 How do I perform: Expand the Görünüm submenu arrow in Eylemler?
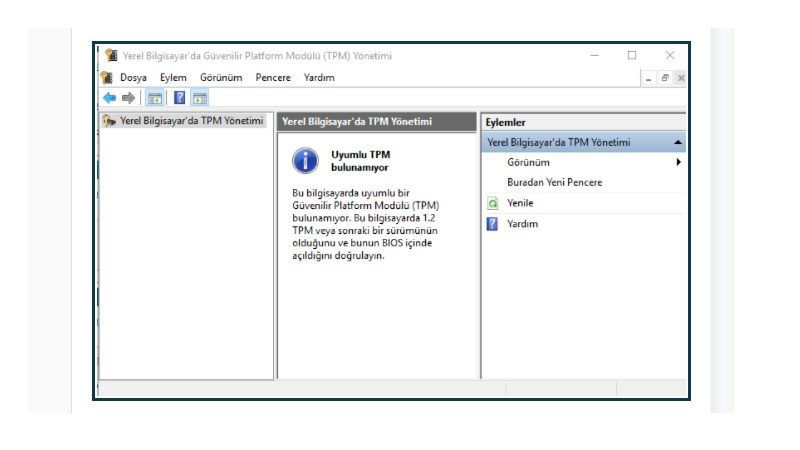pos(678,162)
